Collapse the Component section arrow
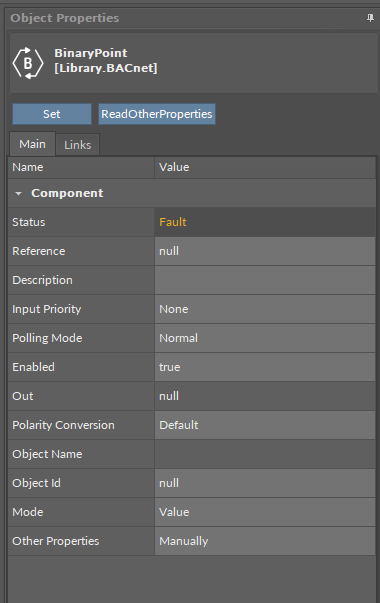This screenshot has height=603, width=380. (x=18, y=193)
